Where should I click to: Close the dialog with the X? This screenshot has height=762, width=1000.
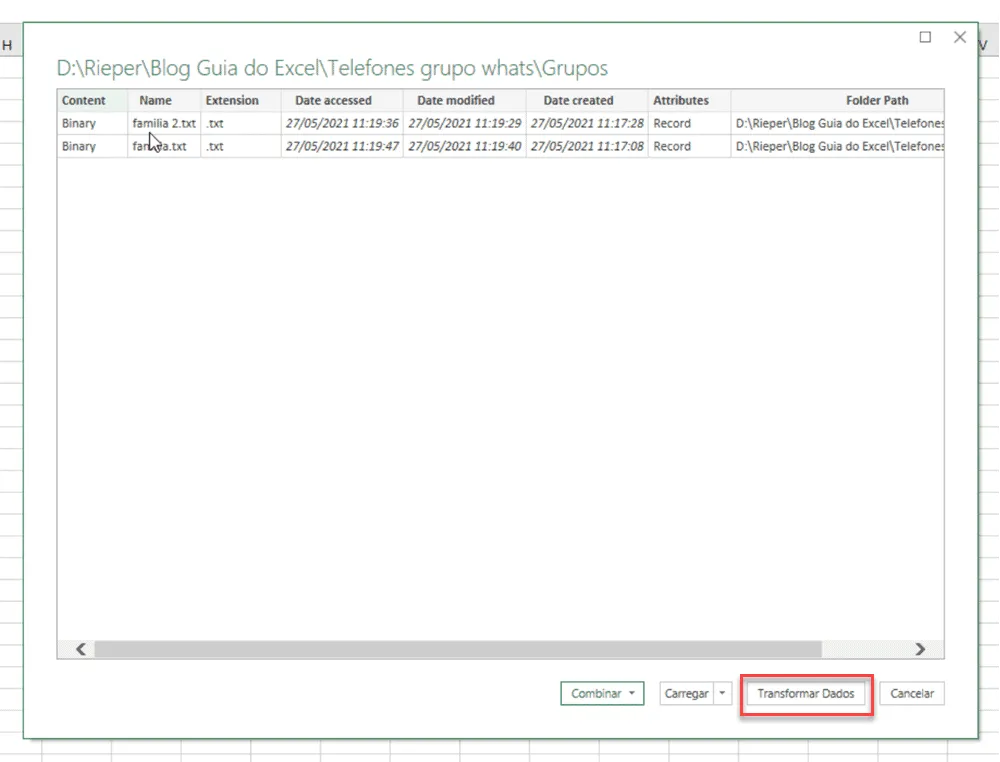960,37
